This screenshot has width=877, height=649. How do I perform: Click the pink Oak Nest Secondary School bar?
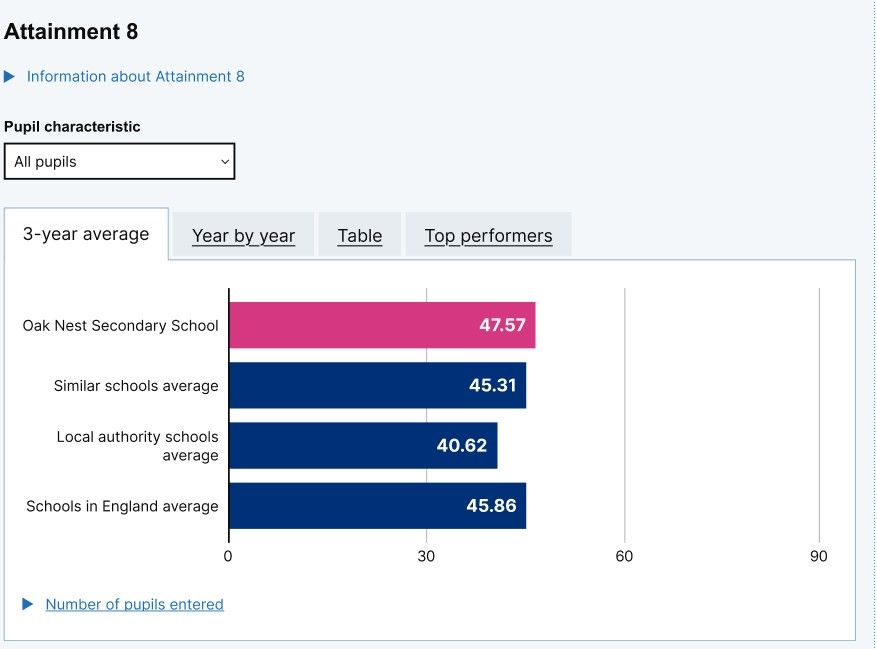click(x=380, y=325)
